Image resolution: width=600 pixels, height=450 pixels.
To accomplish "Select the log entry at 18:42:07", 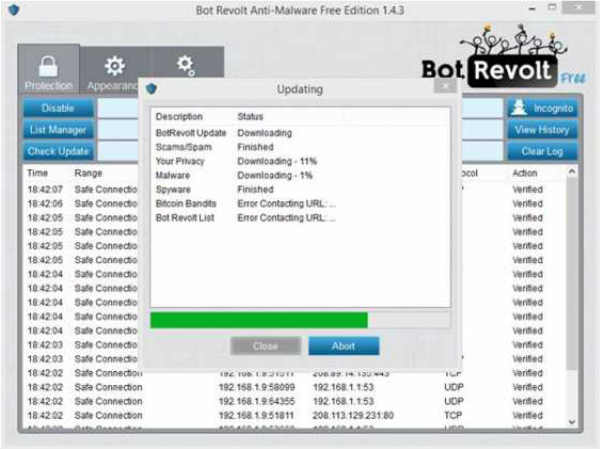I will pyautogui.click(x=295, y=189).
